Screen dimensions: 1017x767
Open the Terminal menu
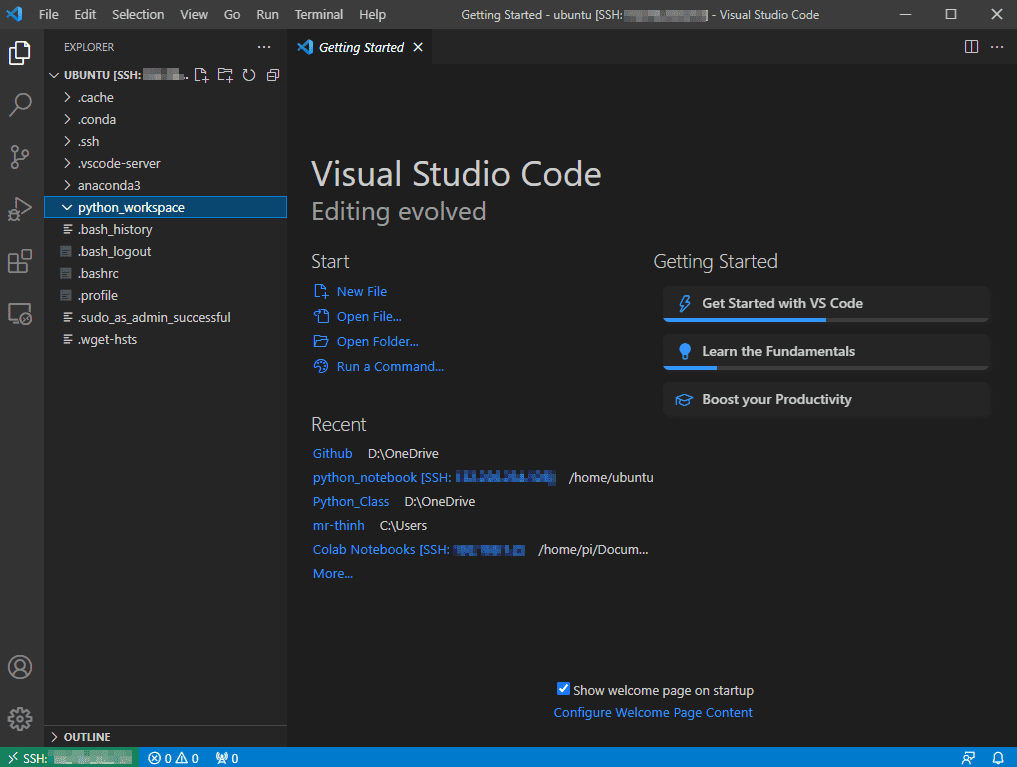[318, 14]
